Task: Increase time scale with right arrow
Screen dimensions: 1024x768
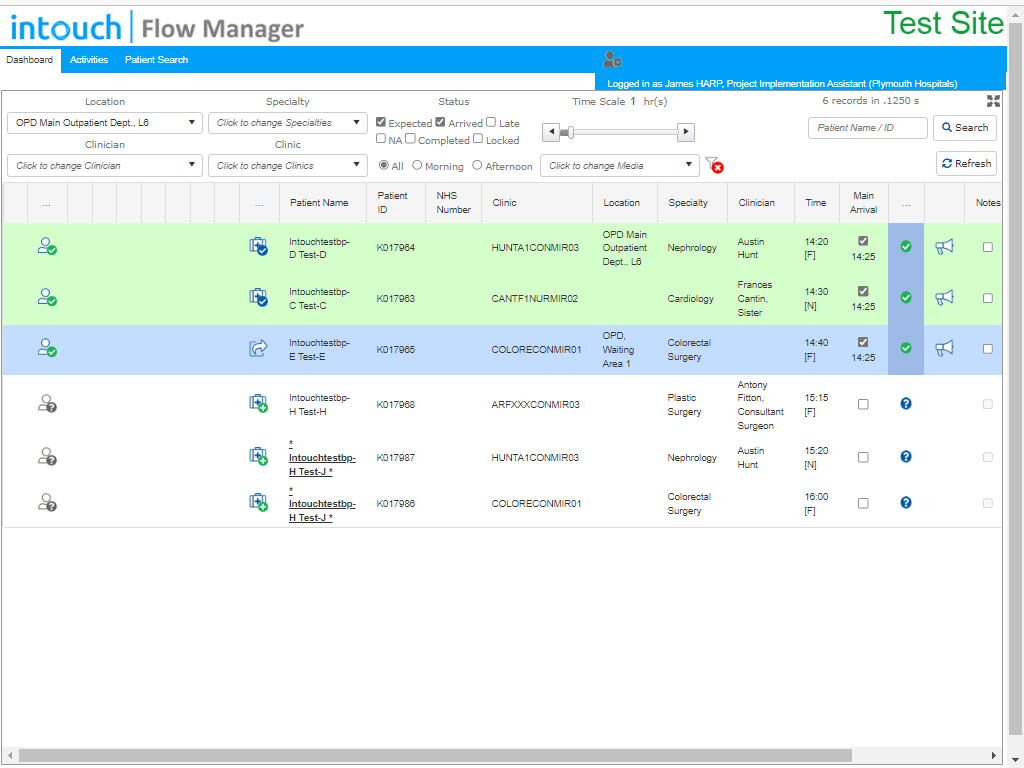Action: [x=686, y=132]
